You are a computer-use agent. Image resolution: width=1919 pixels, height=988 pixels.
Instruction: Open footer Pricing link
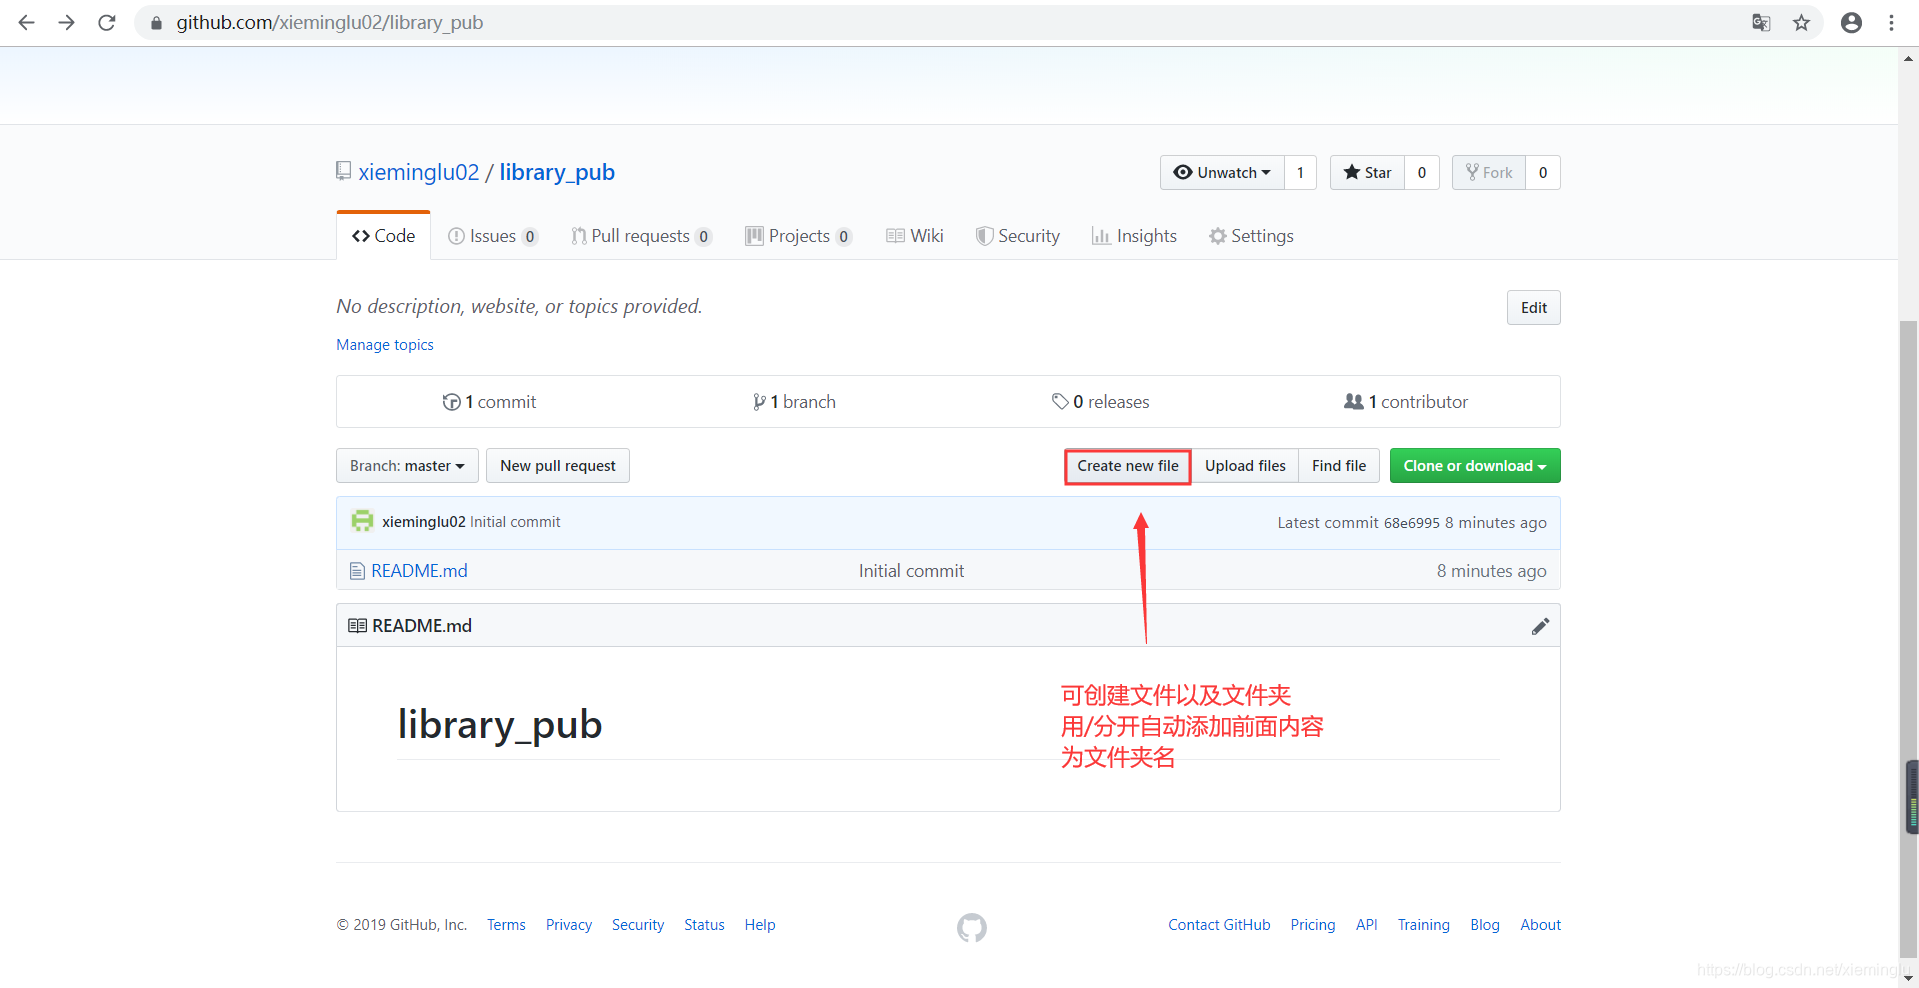pyautogui.click(x=1313, y=925)
